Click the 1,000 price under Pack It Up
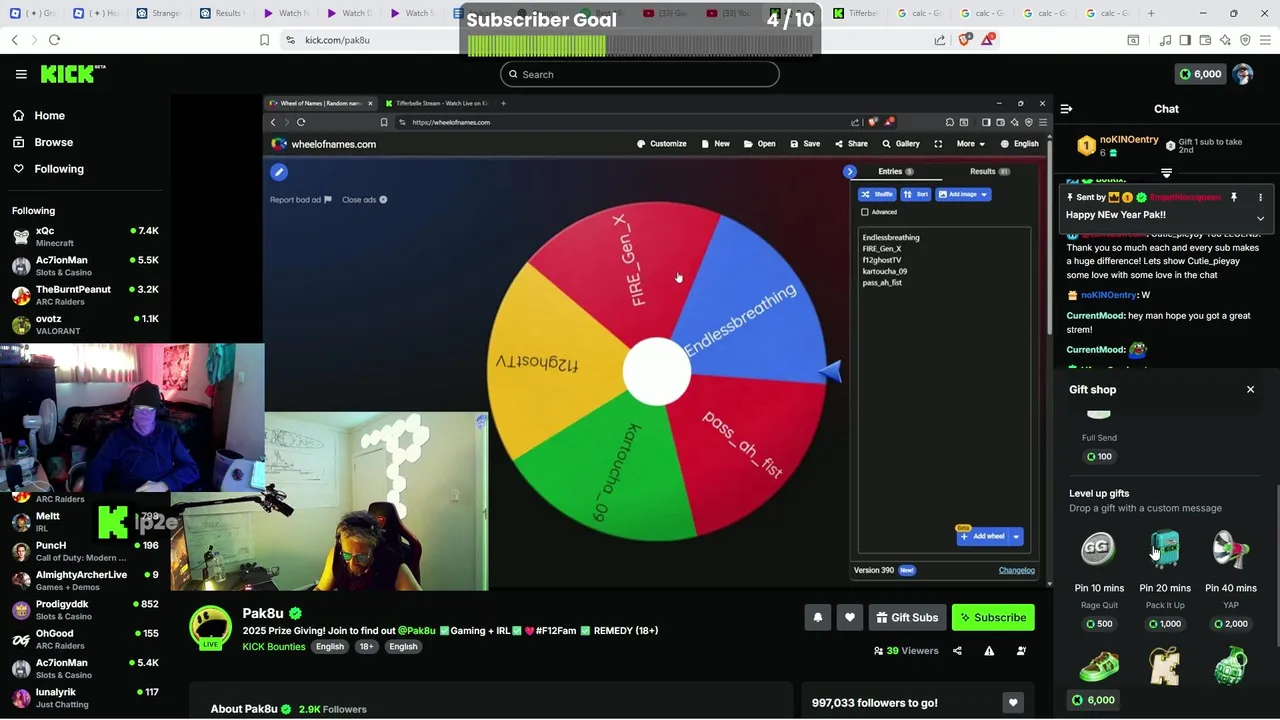1280x720 pixels. coord(1165,624)
